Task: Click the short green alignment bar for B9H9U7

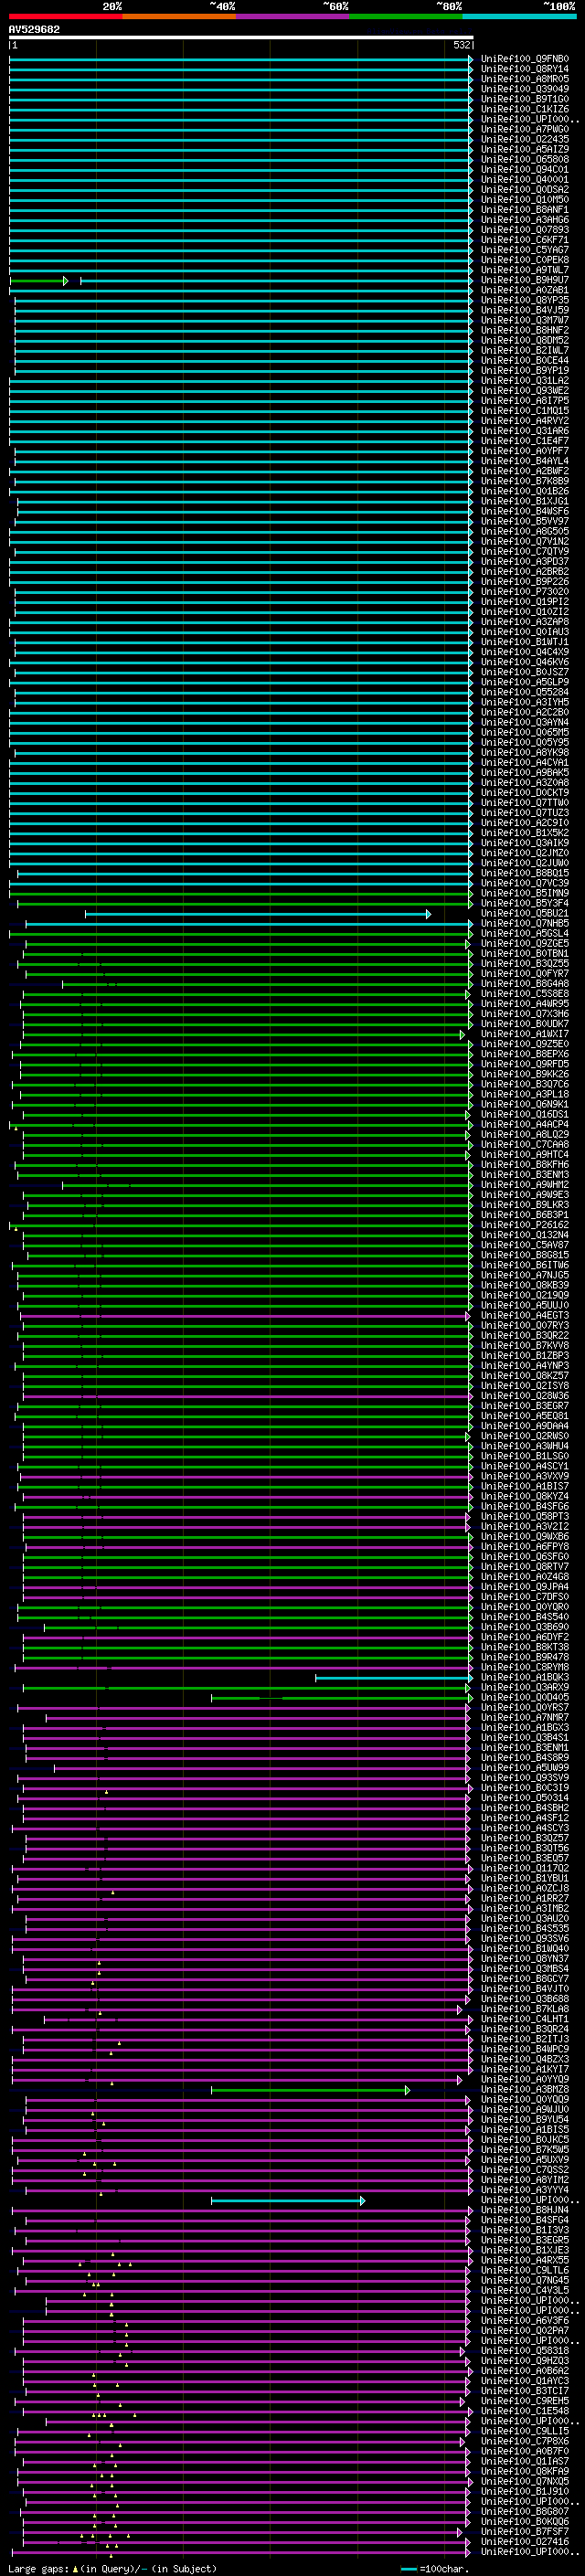Action: (x=39, y=281)
